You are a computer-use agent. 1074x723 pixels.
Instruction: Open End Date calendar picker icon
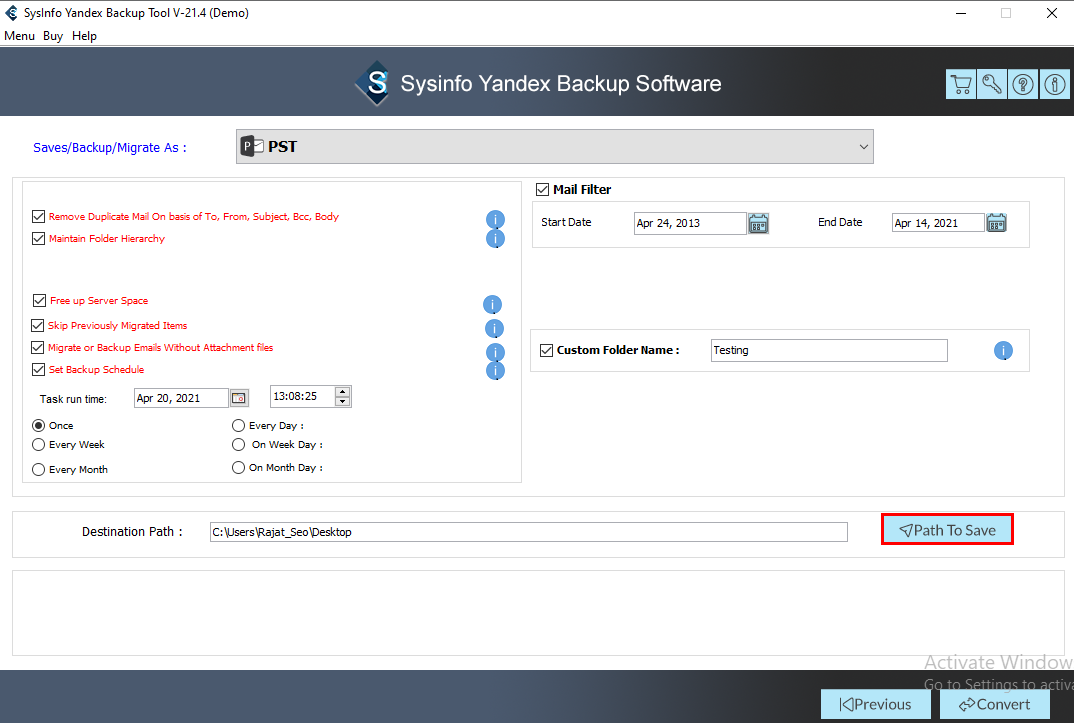(x=996, y=223)
